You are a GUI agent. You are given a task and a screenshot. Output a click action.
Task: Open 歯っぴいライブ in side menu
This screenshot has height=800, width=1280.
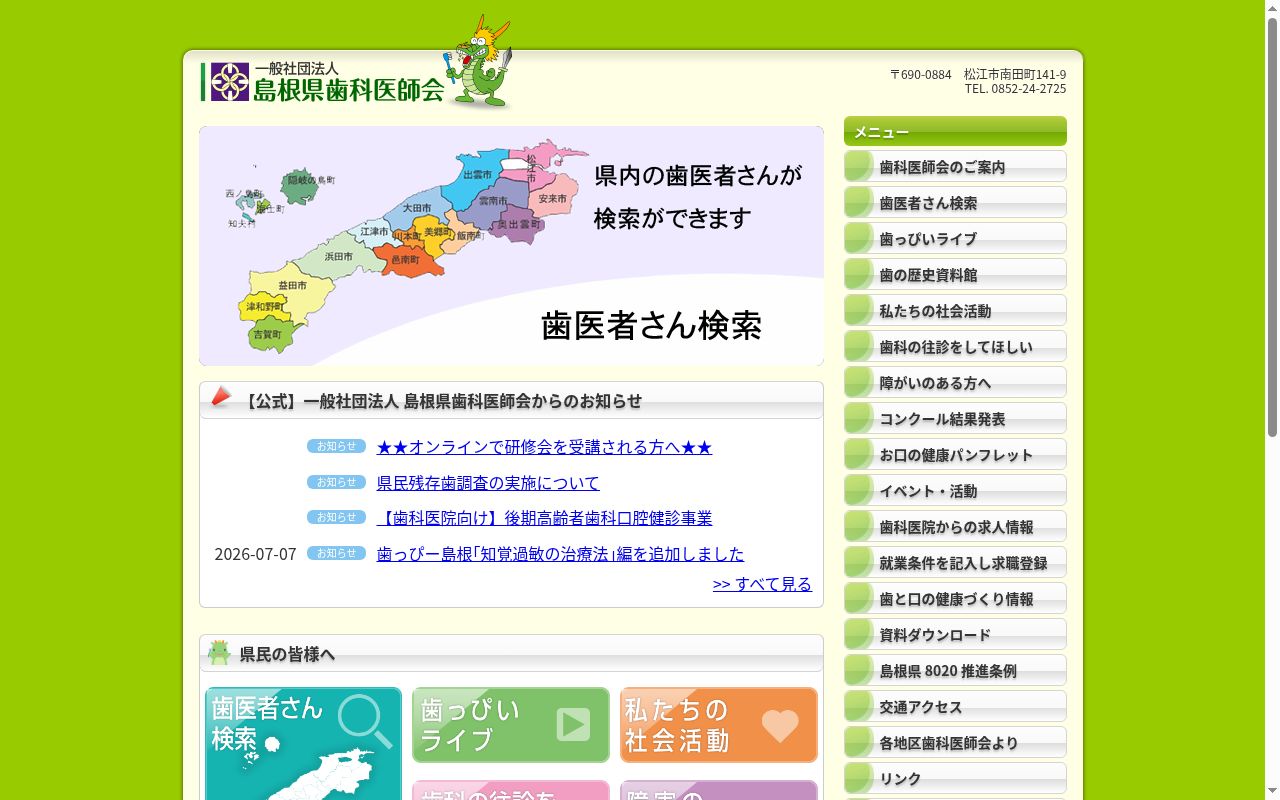pyautogui.click(x=955, y=238)
